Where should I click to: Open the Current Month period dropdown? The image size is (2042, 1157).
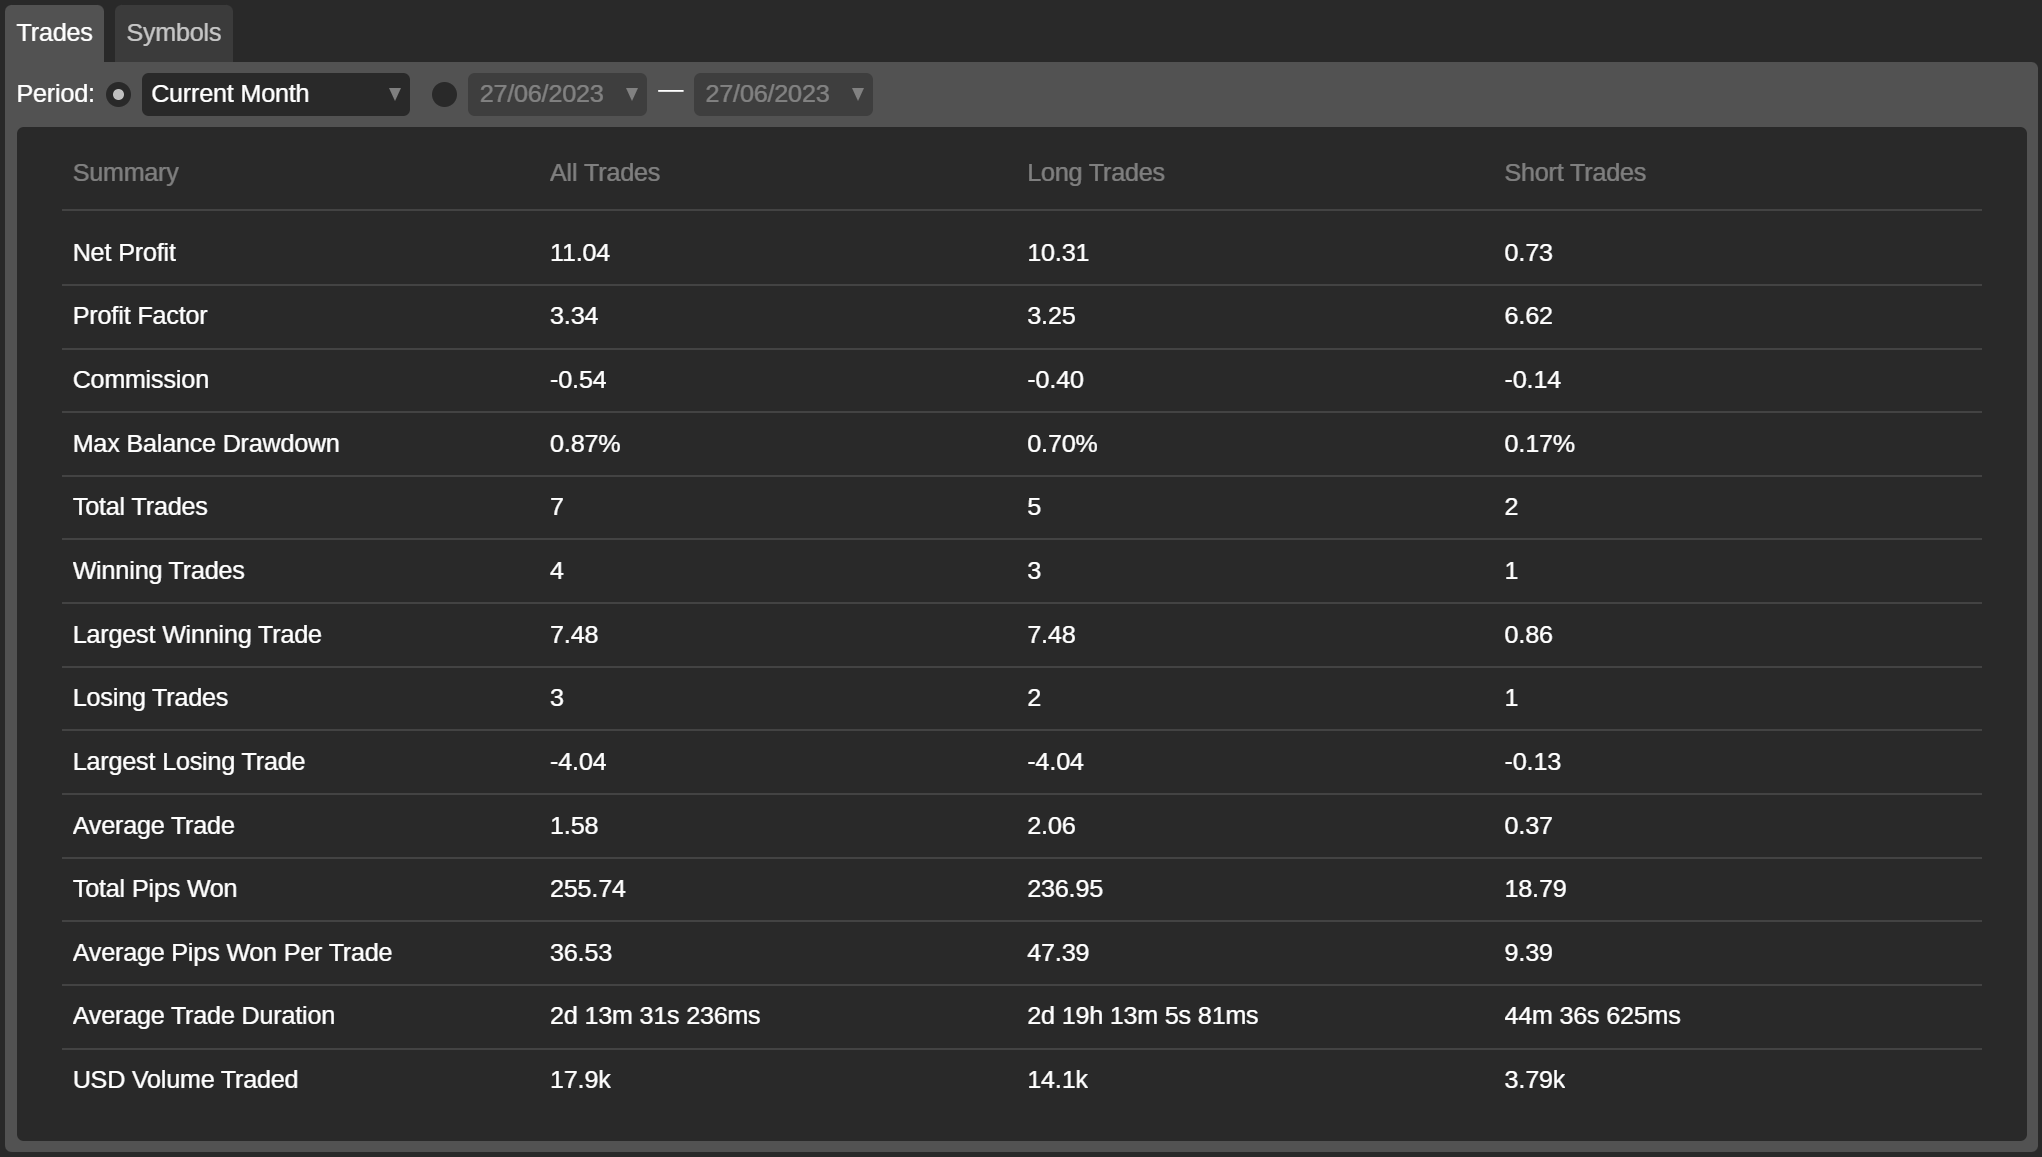point(275,94)
